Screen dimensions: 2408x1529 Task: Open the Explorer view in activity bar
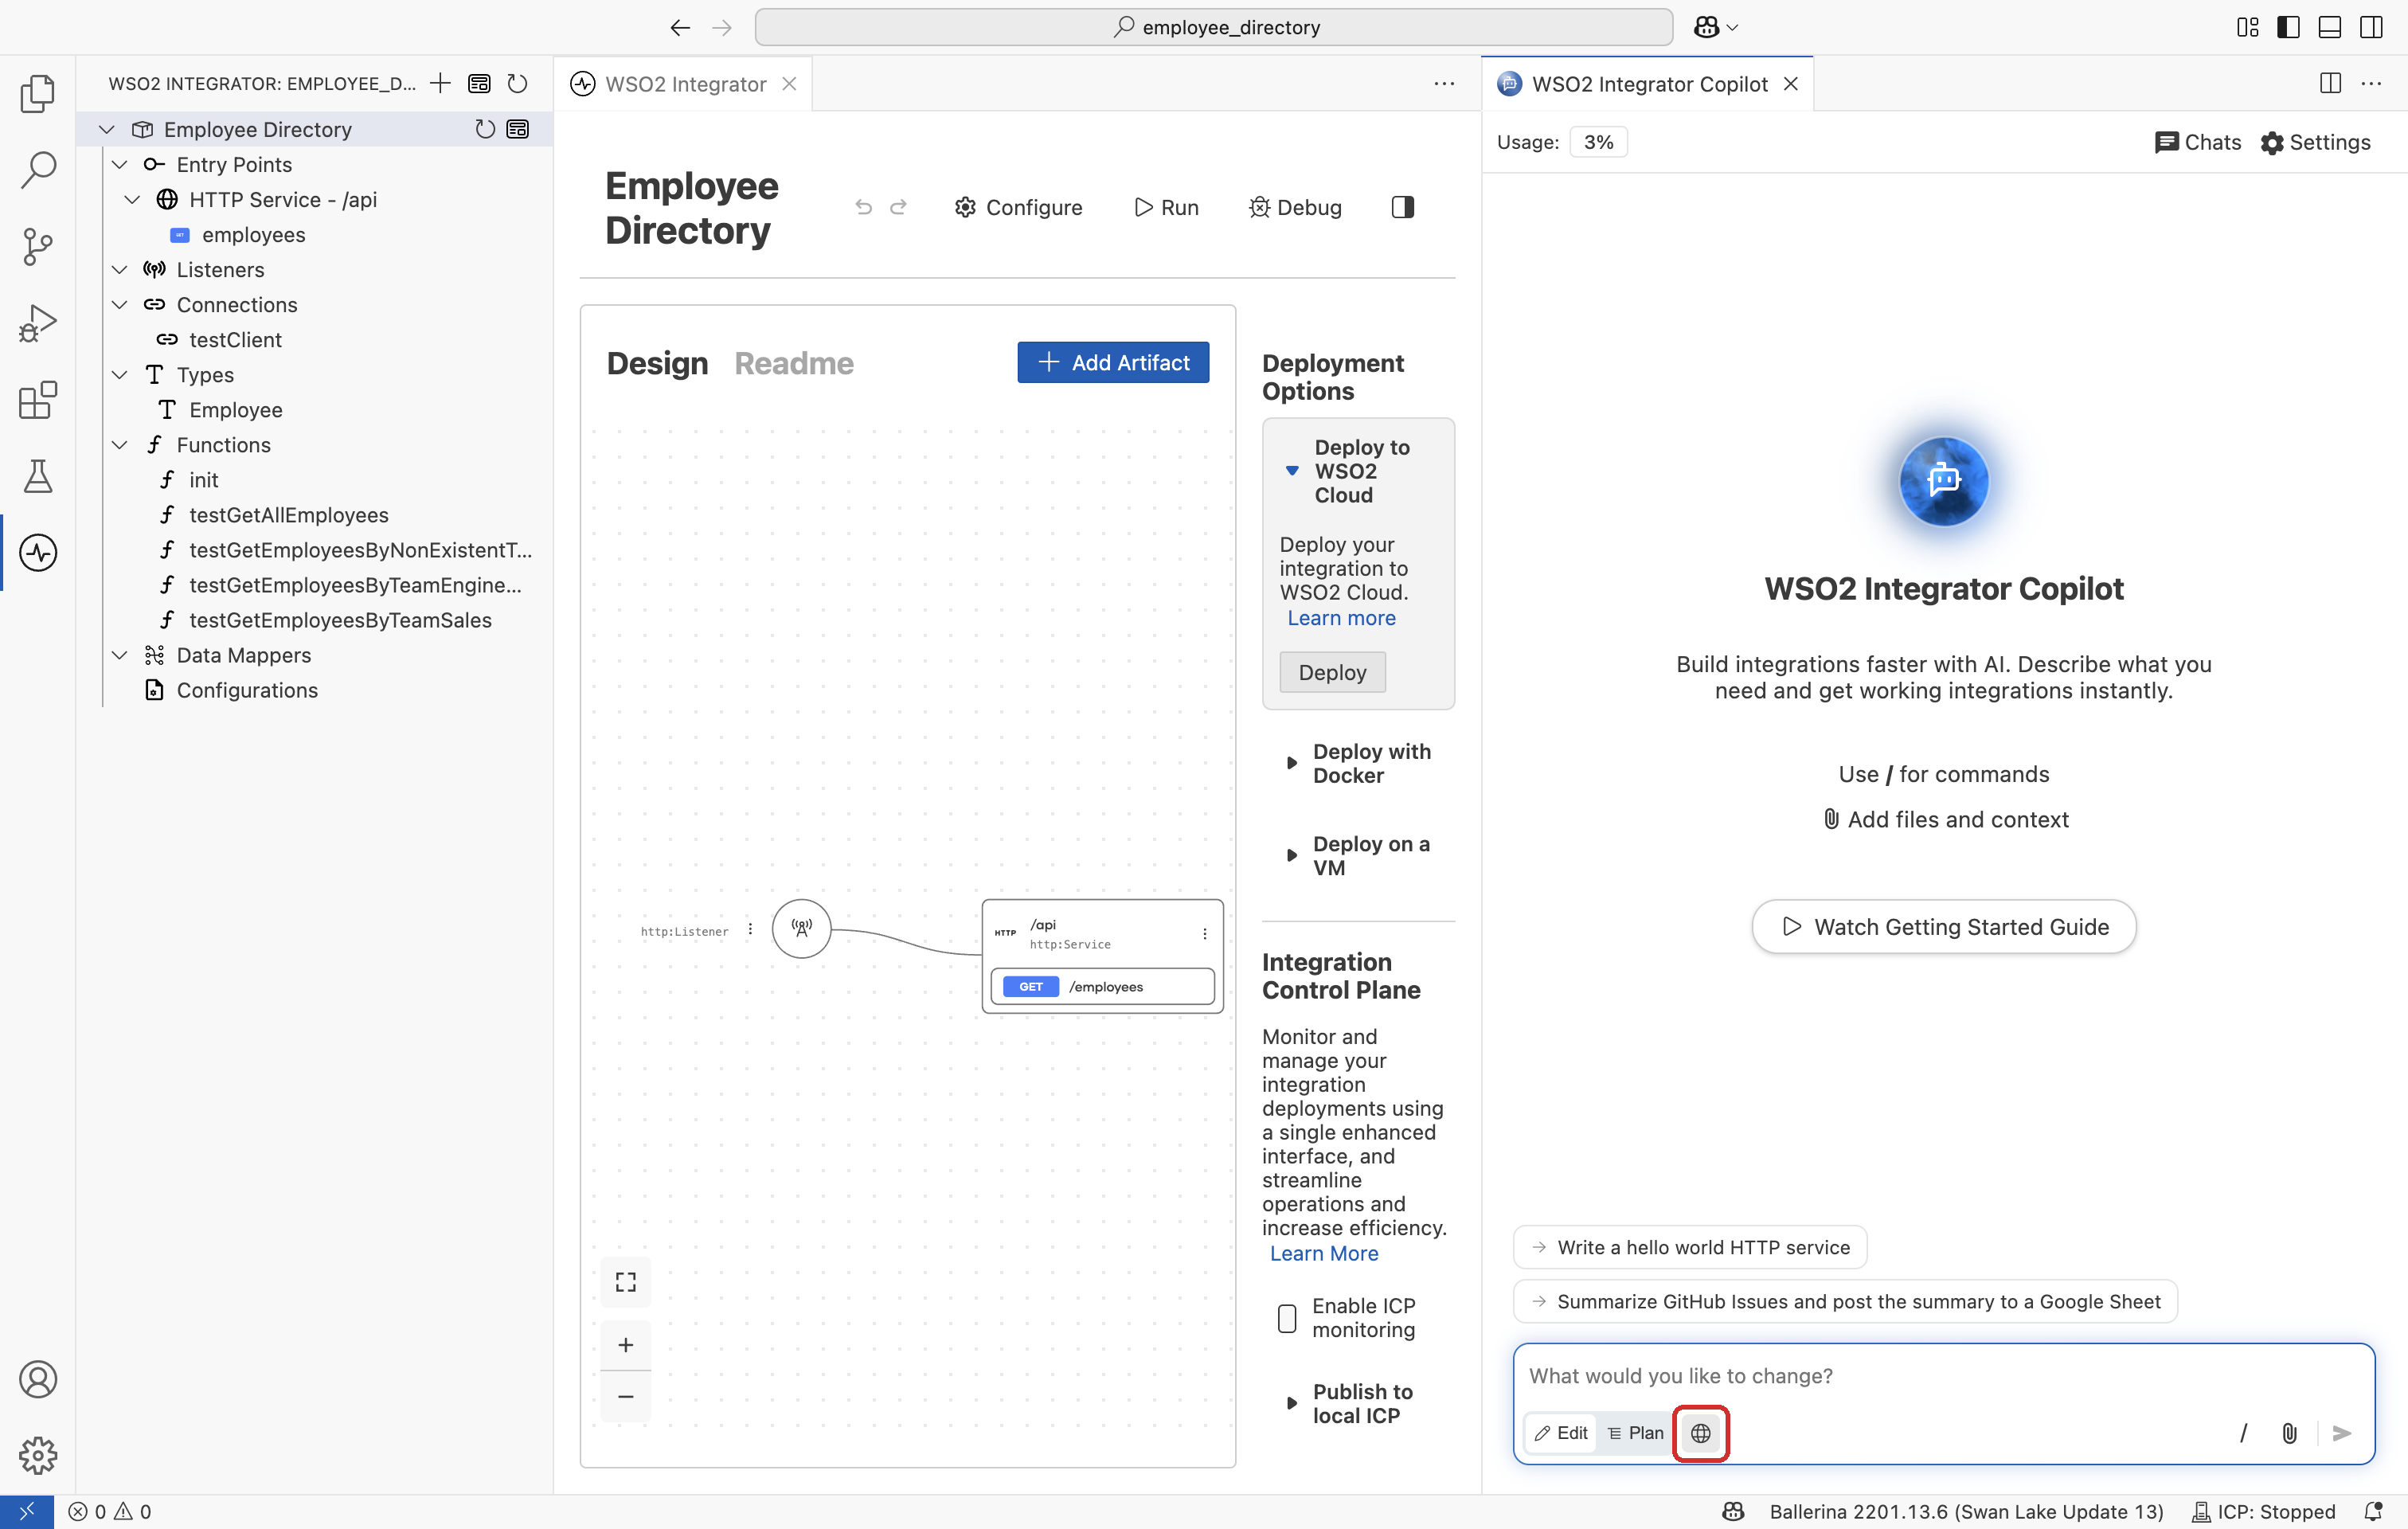[37, 94]
